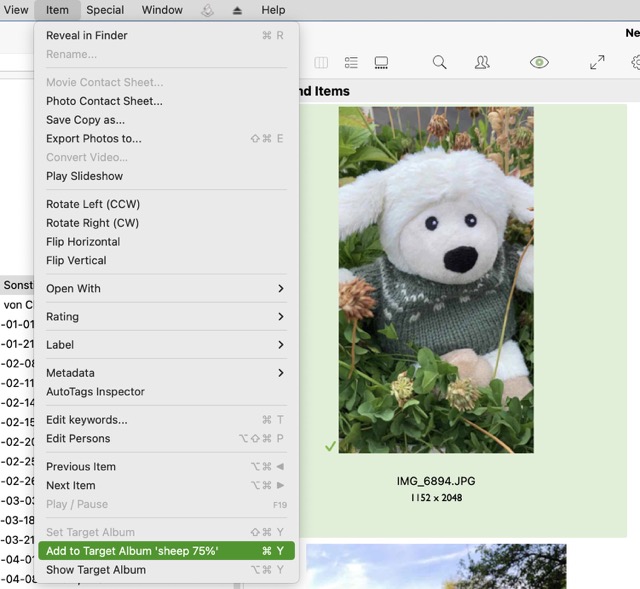Click Reveal in Finder
Image resolution: width=640 pixels, height=589 pixels.
tap(87, 35)
